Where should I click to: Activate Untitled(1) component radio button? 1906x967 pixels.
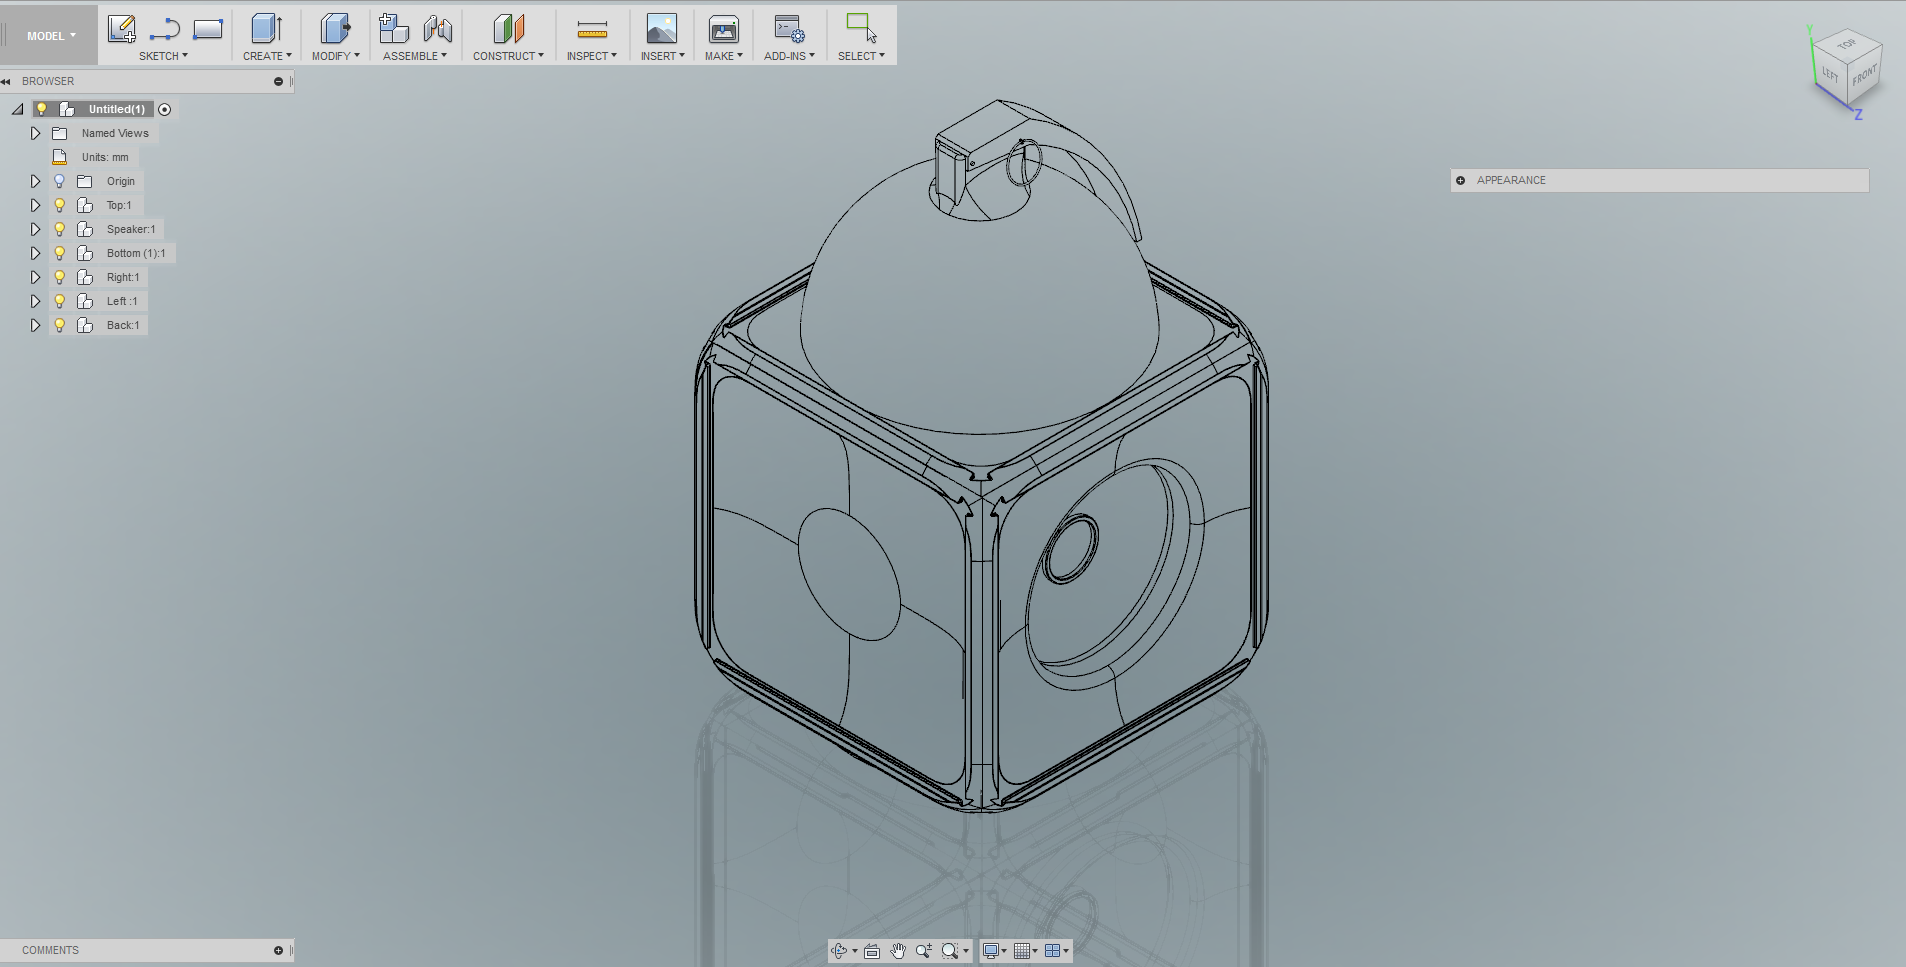click(165, 109)
